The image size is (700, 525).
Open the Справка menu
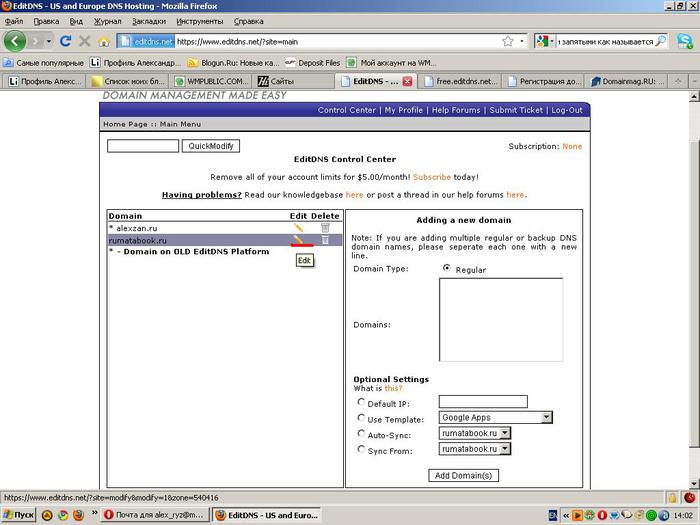(x=249, y=21)
